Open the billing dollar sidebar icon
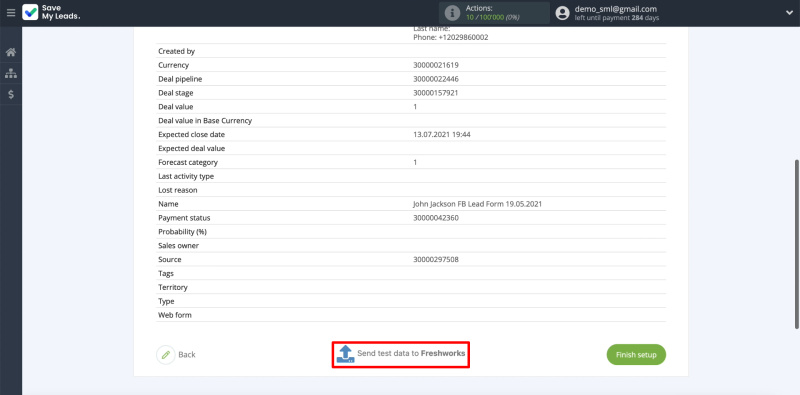Viewport: 800px width, 395px height. (11, 94)
